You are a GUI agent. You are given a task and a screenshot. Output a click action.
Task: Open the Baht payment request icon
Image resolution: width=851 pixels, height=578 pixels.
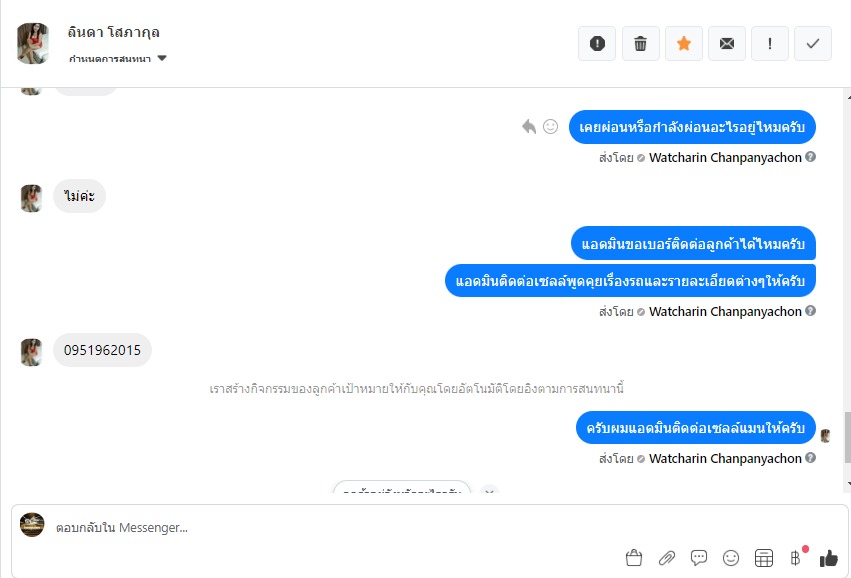796,557
